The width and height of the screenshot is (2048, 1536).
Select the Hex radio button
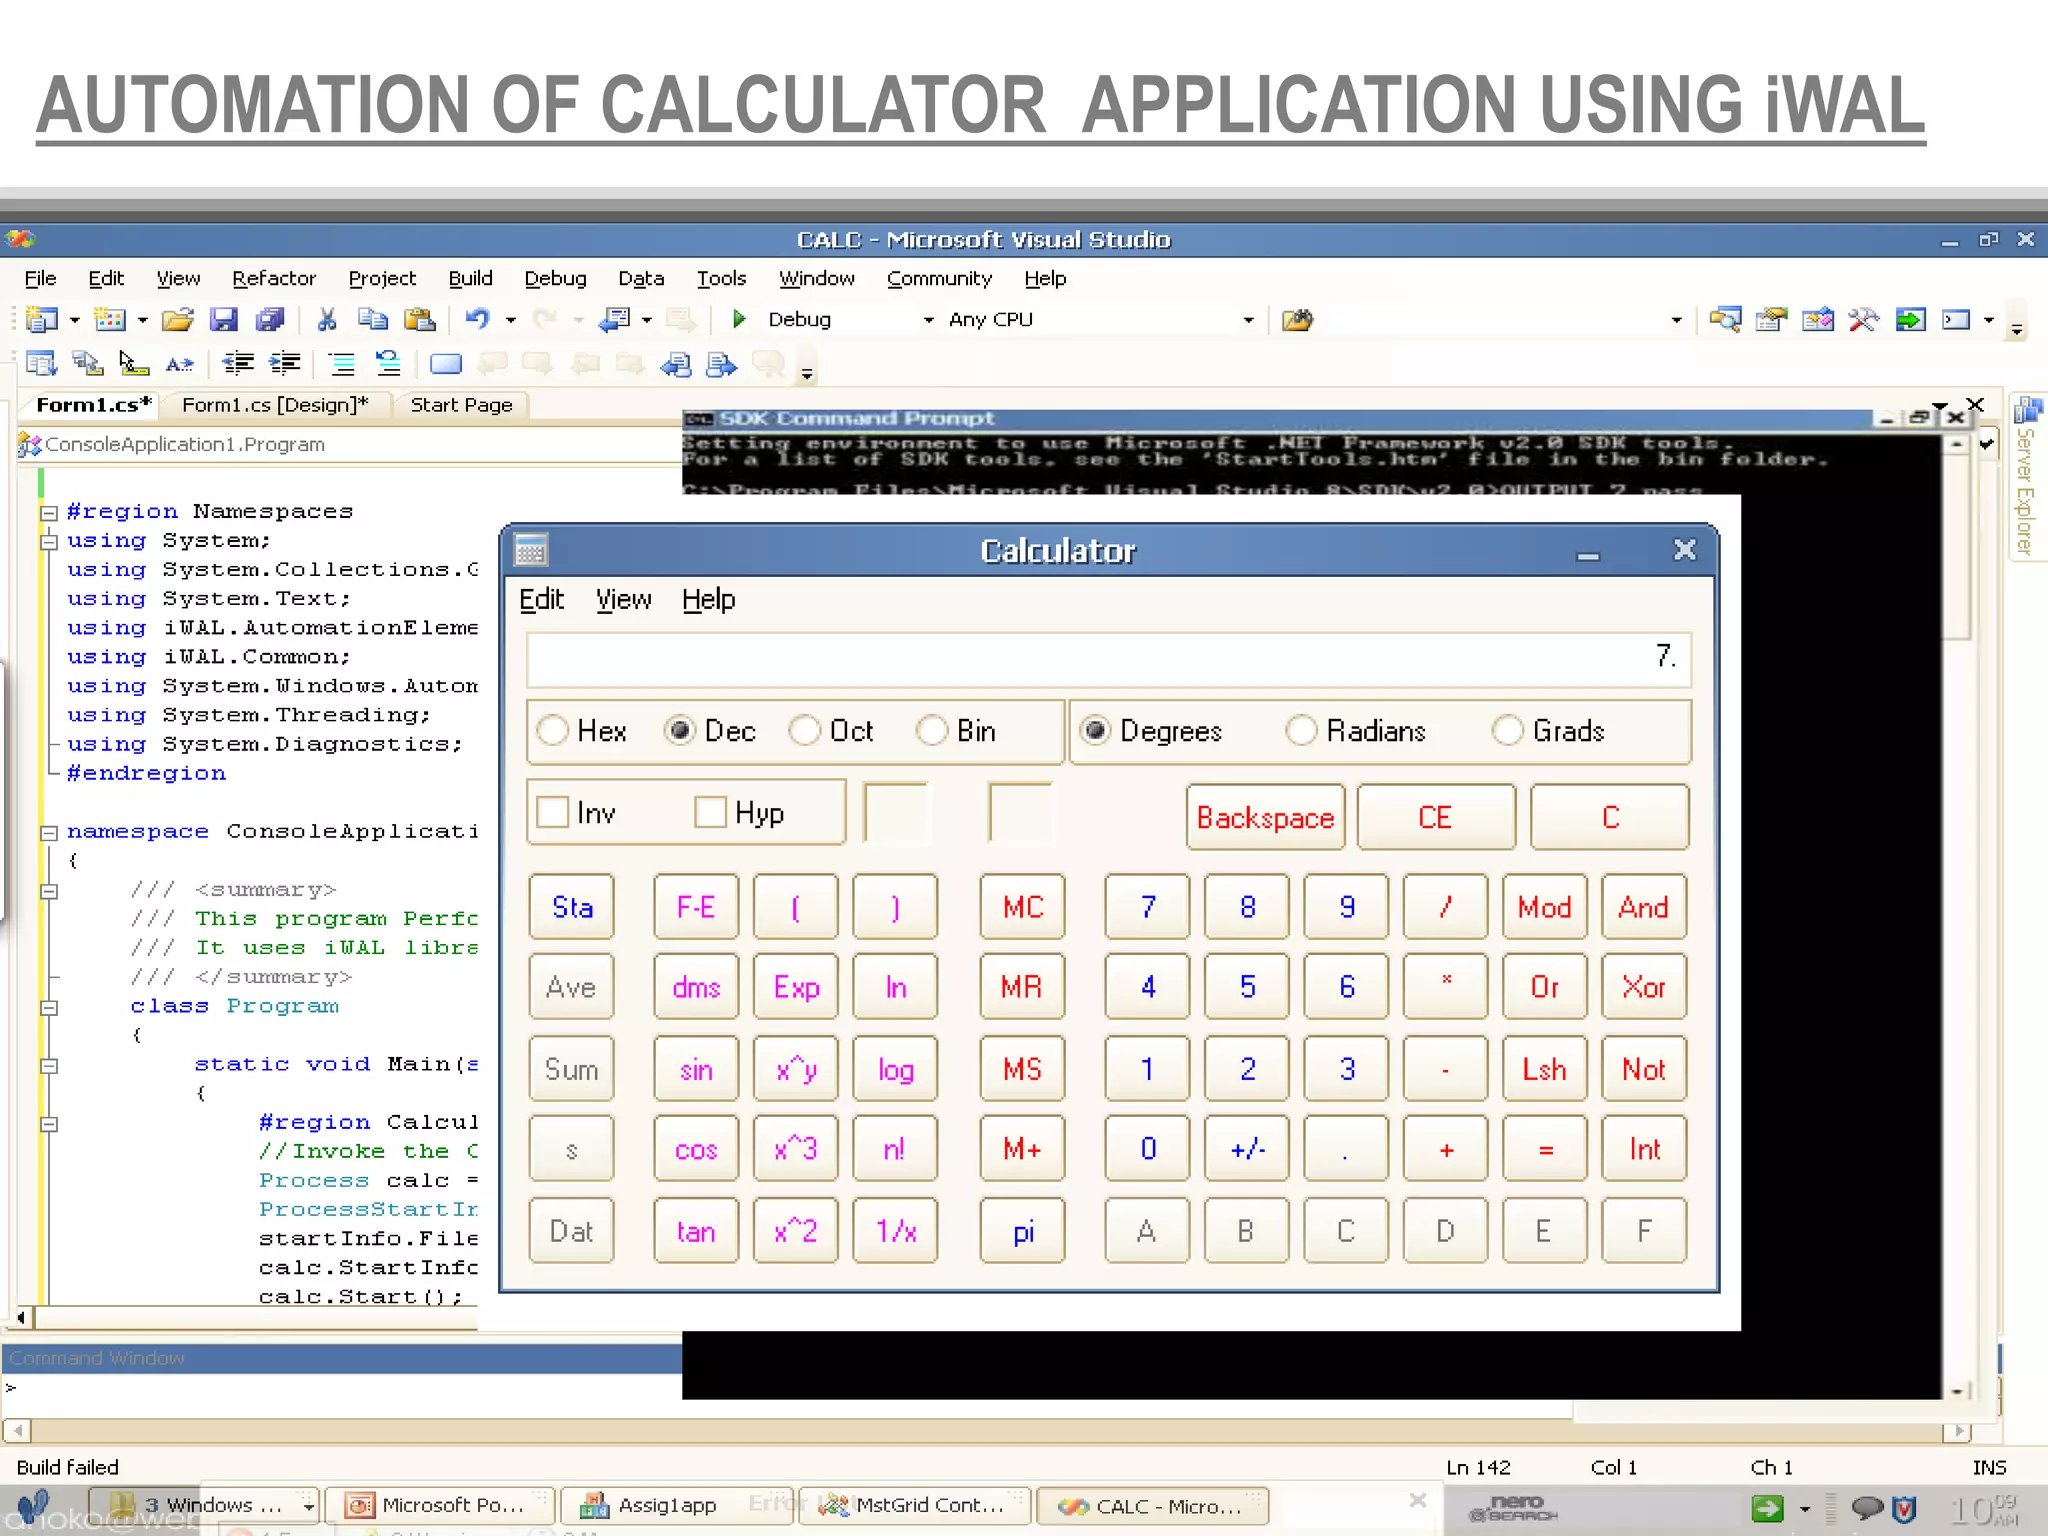[553, 731]
